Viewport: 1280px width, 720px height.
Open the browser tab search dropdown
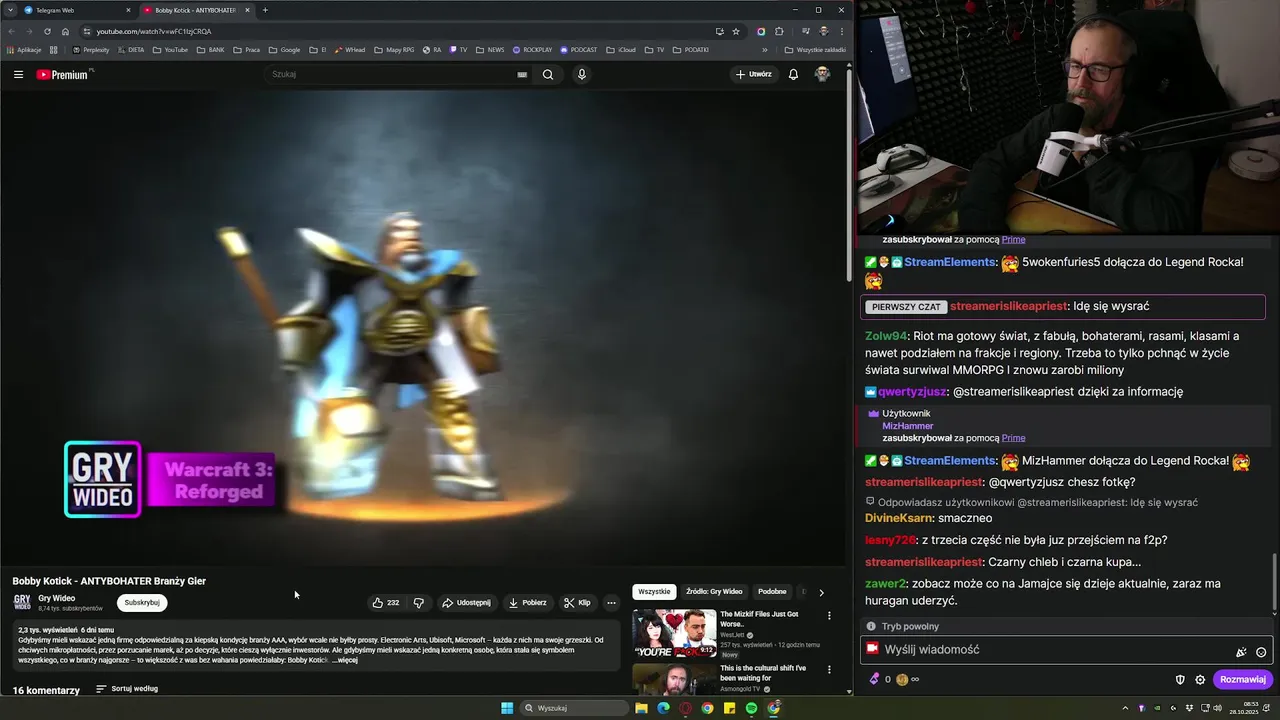click(11, 10)
